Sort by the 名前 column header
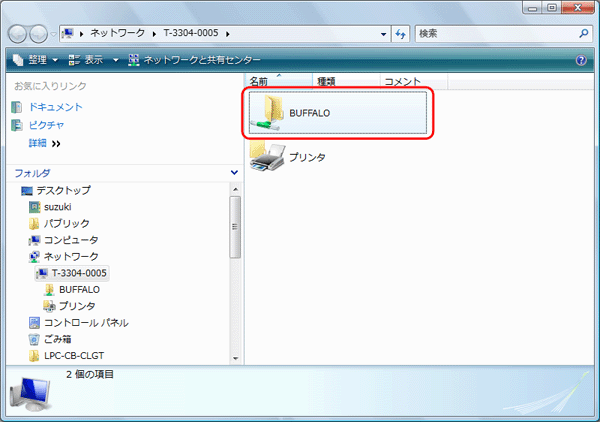Image resolution: width=600 pixels, height=422 pixels. coord(279,81)
